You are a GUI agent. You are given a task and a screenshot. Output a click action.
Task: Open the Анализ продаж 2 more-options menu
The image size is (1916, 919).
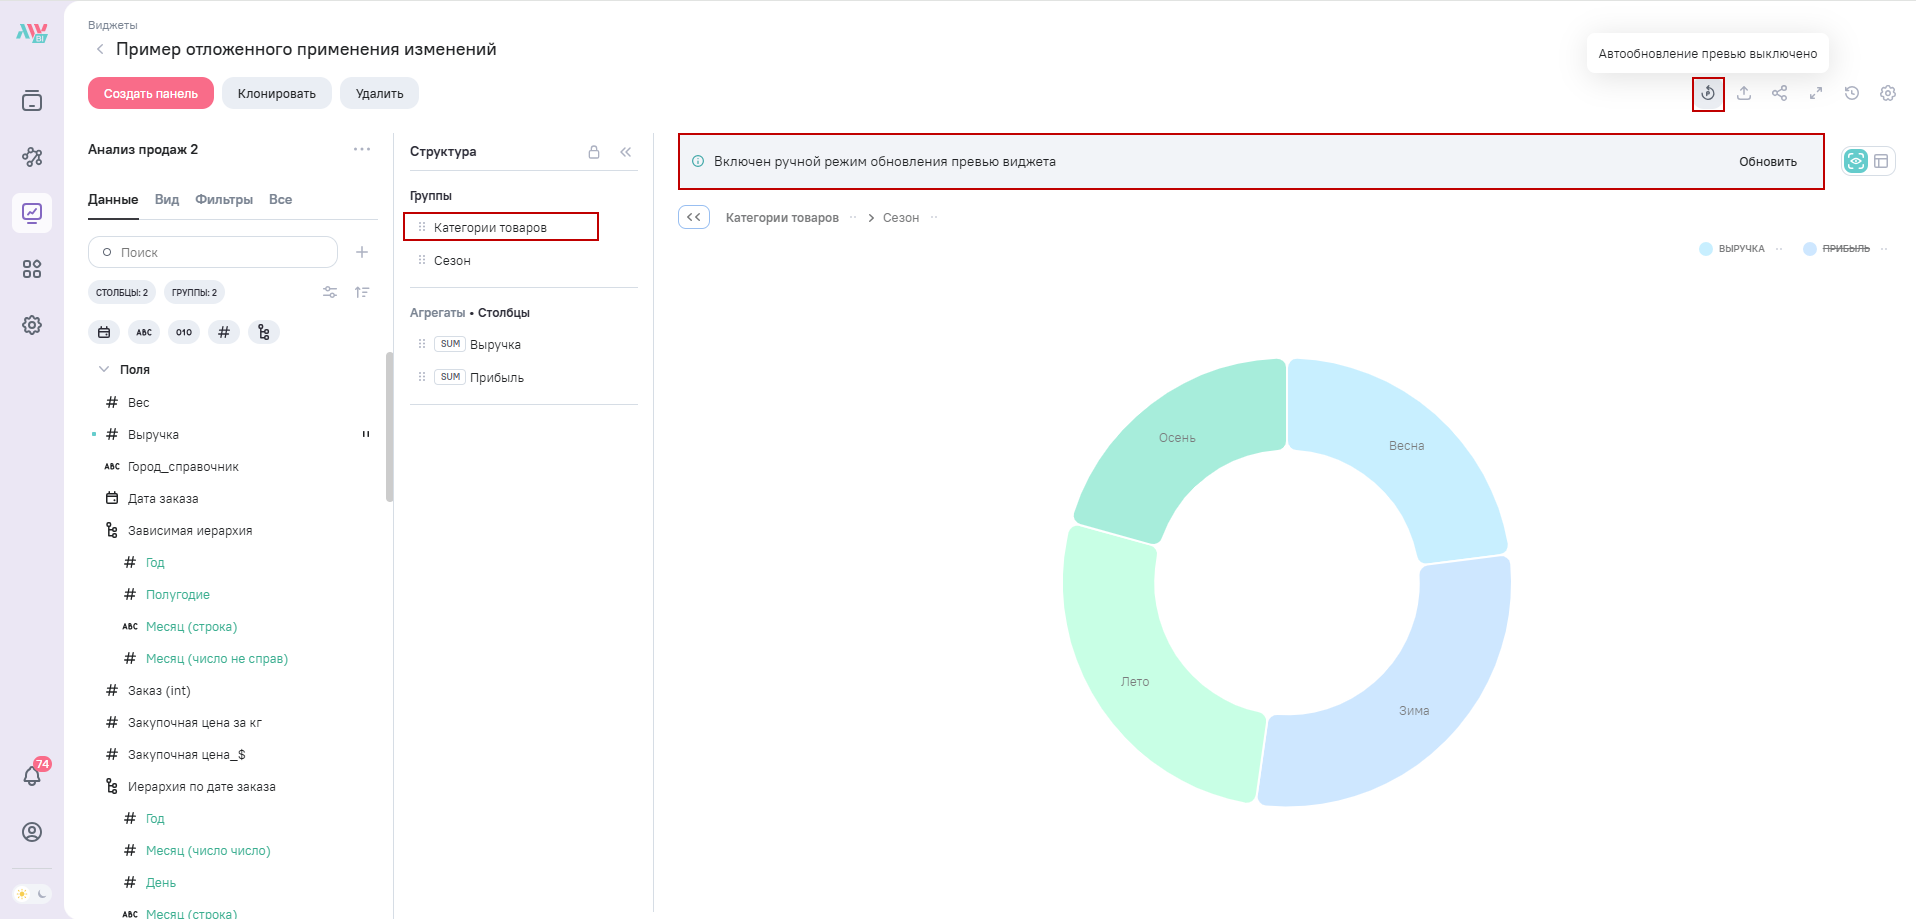[362, 149]
